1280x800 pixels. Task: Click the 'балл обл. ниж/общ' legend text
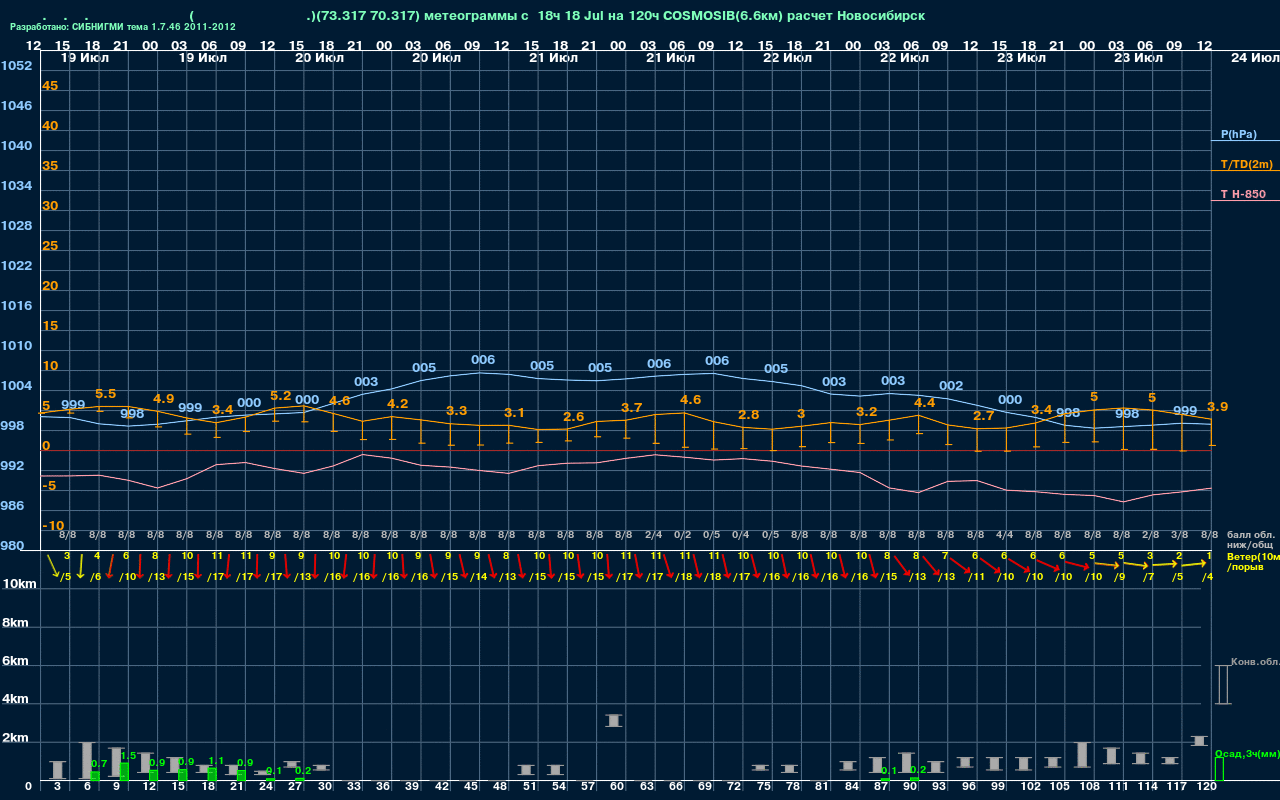(x=1251, y=539)
